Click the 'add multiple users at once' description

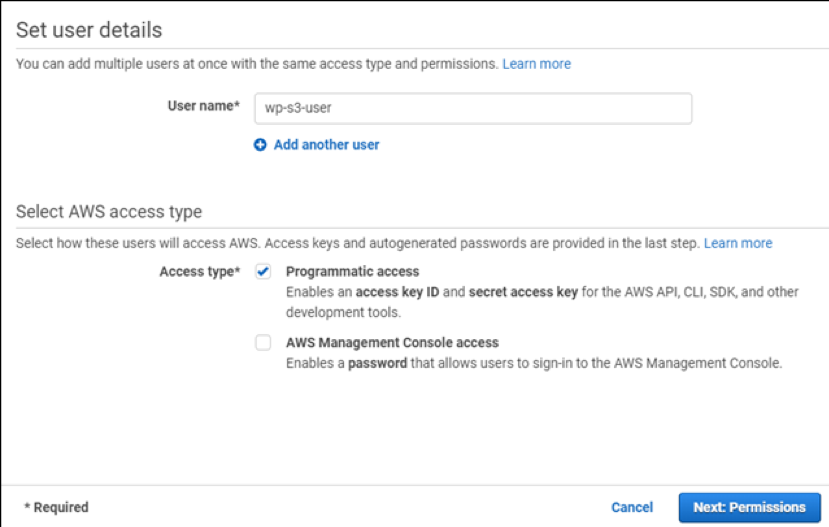(x=257, y=64)
